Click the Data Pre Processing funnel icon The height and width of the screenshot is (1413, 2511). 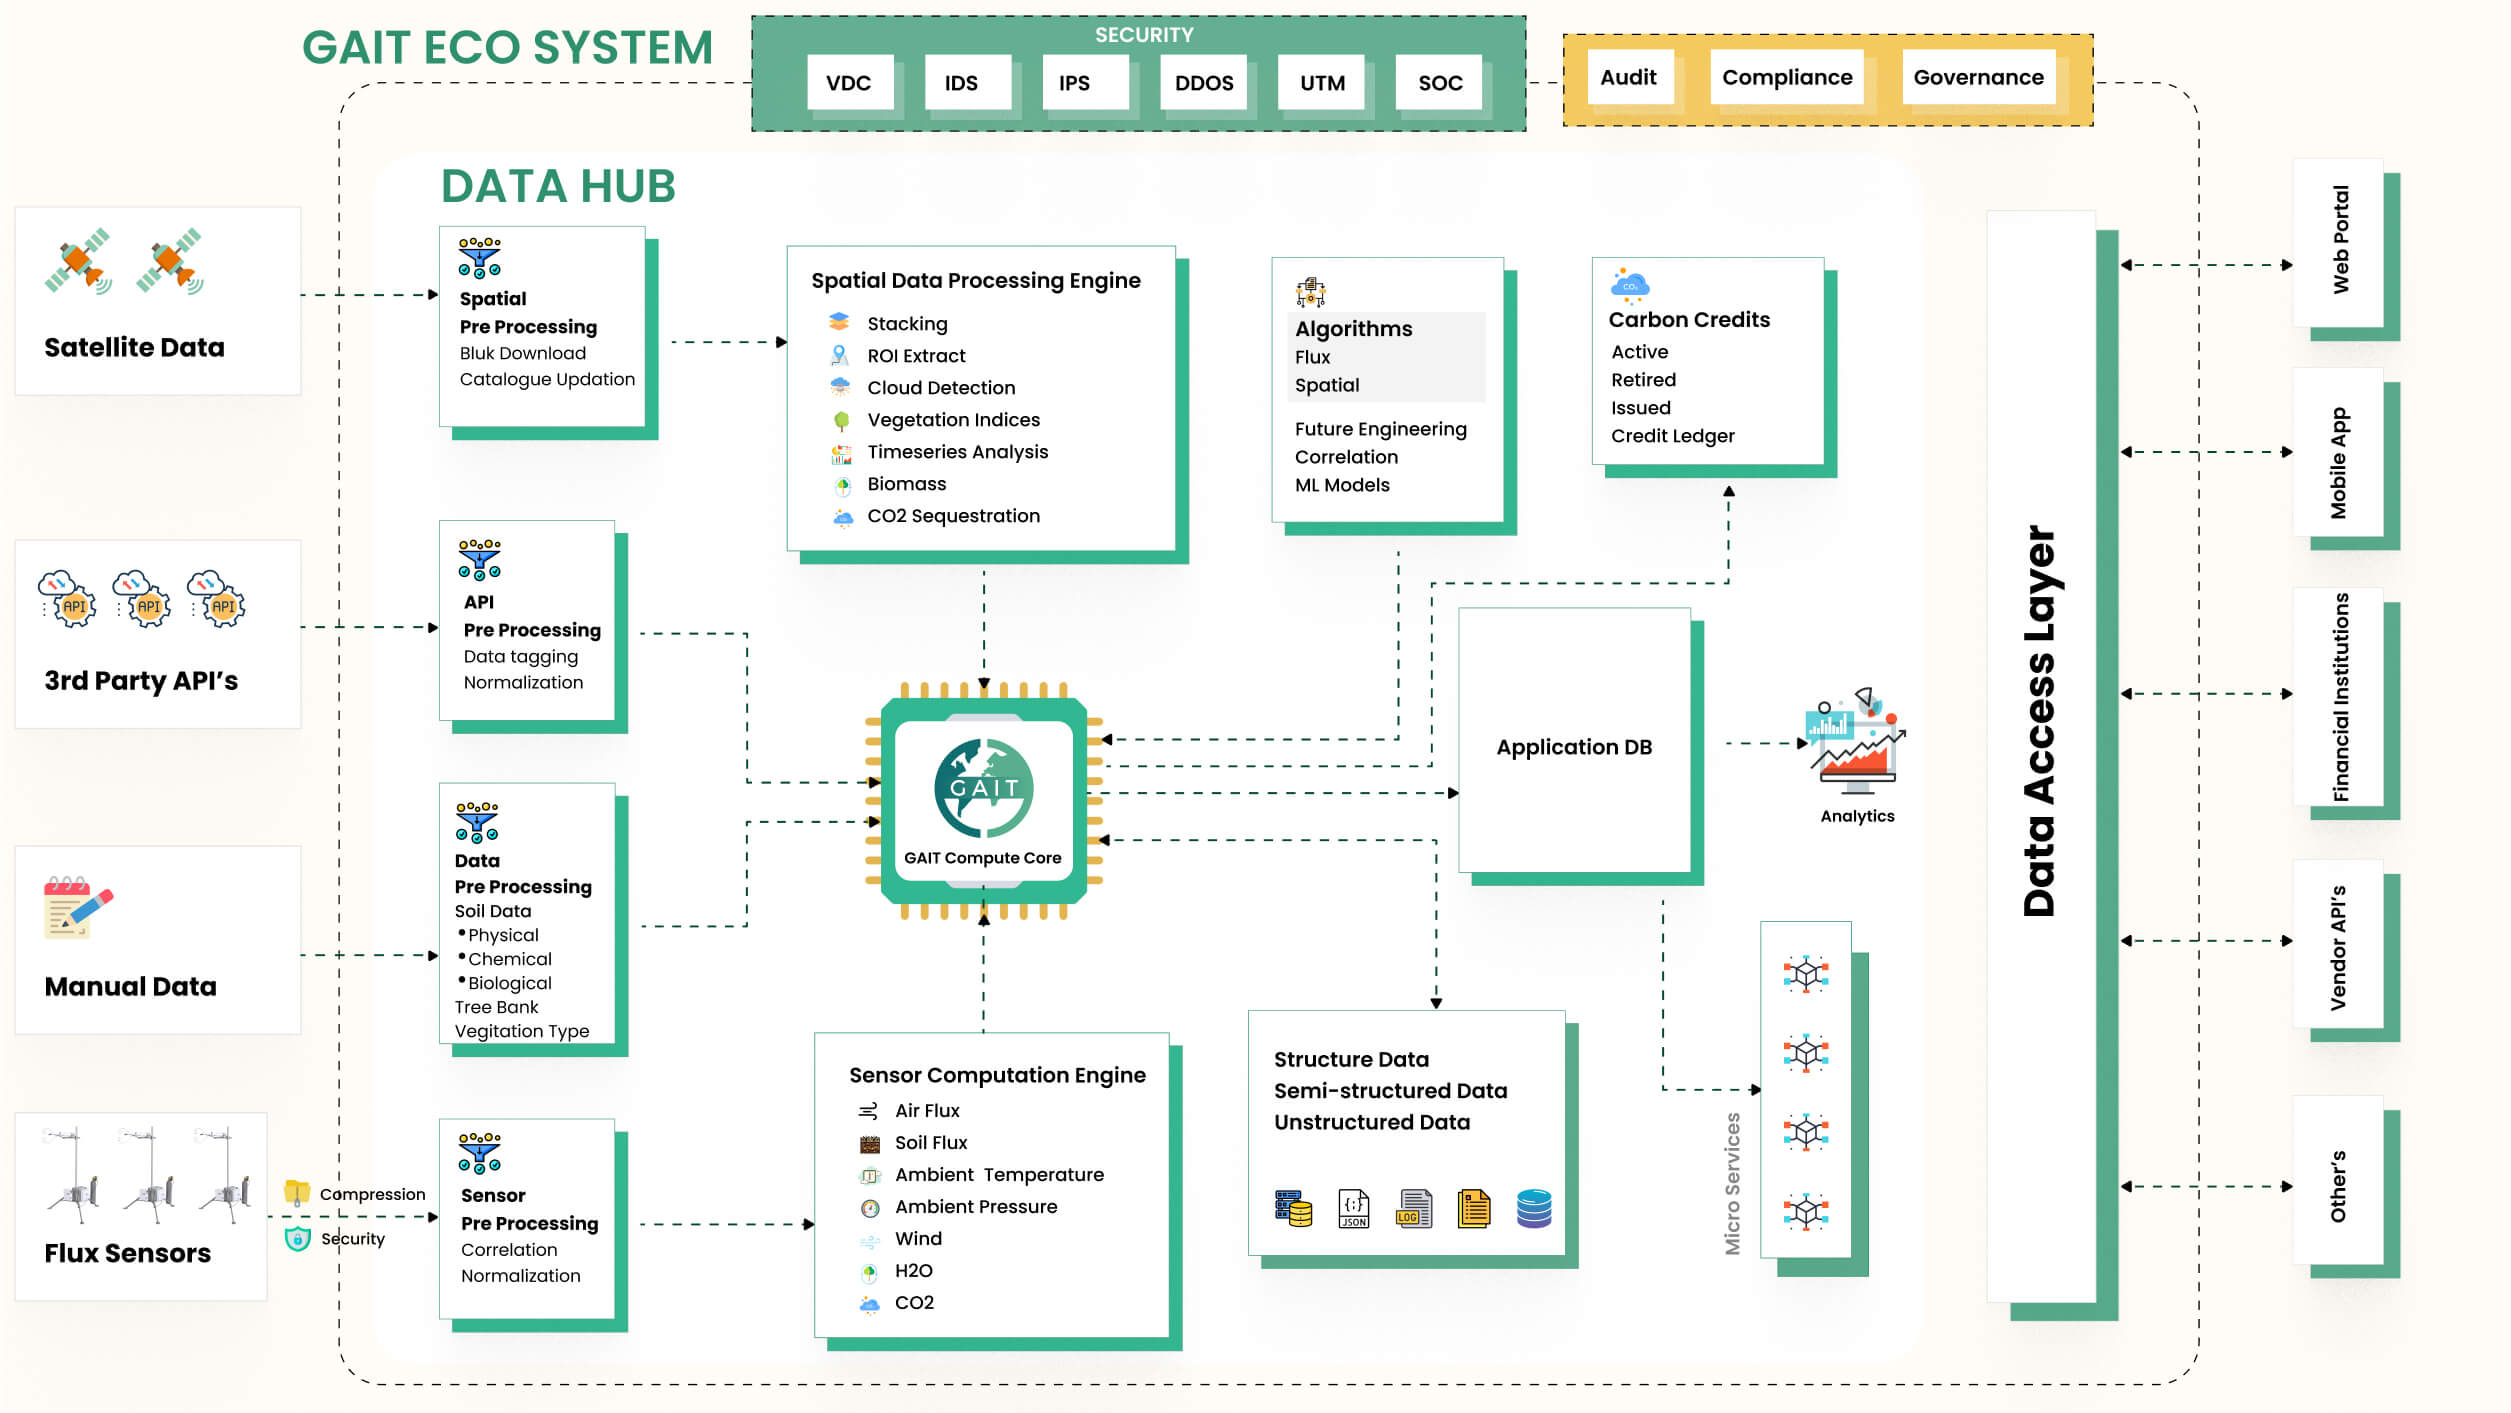[477, 822]
